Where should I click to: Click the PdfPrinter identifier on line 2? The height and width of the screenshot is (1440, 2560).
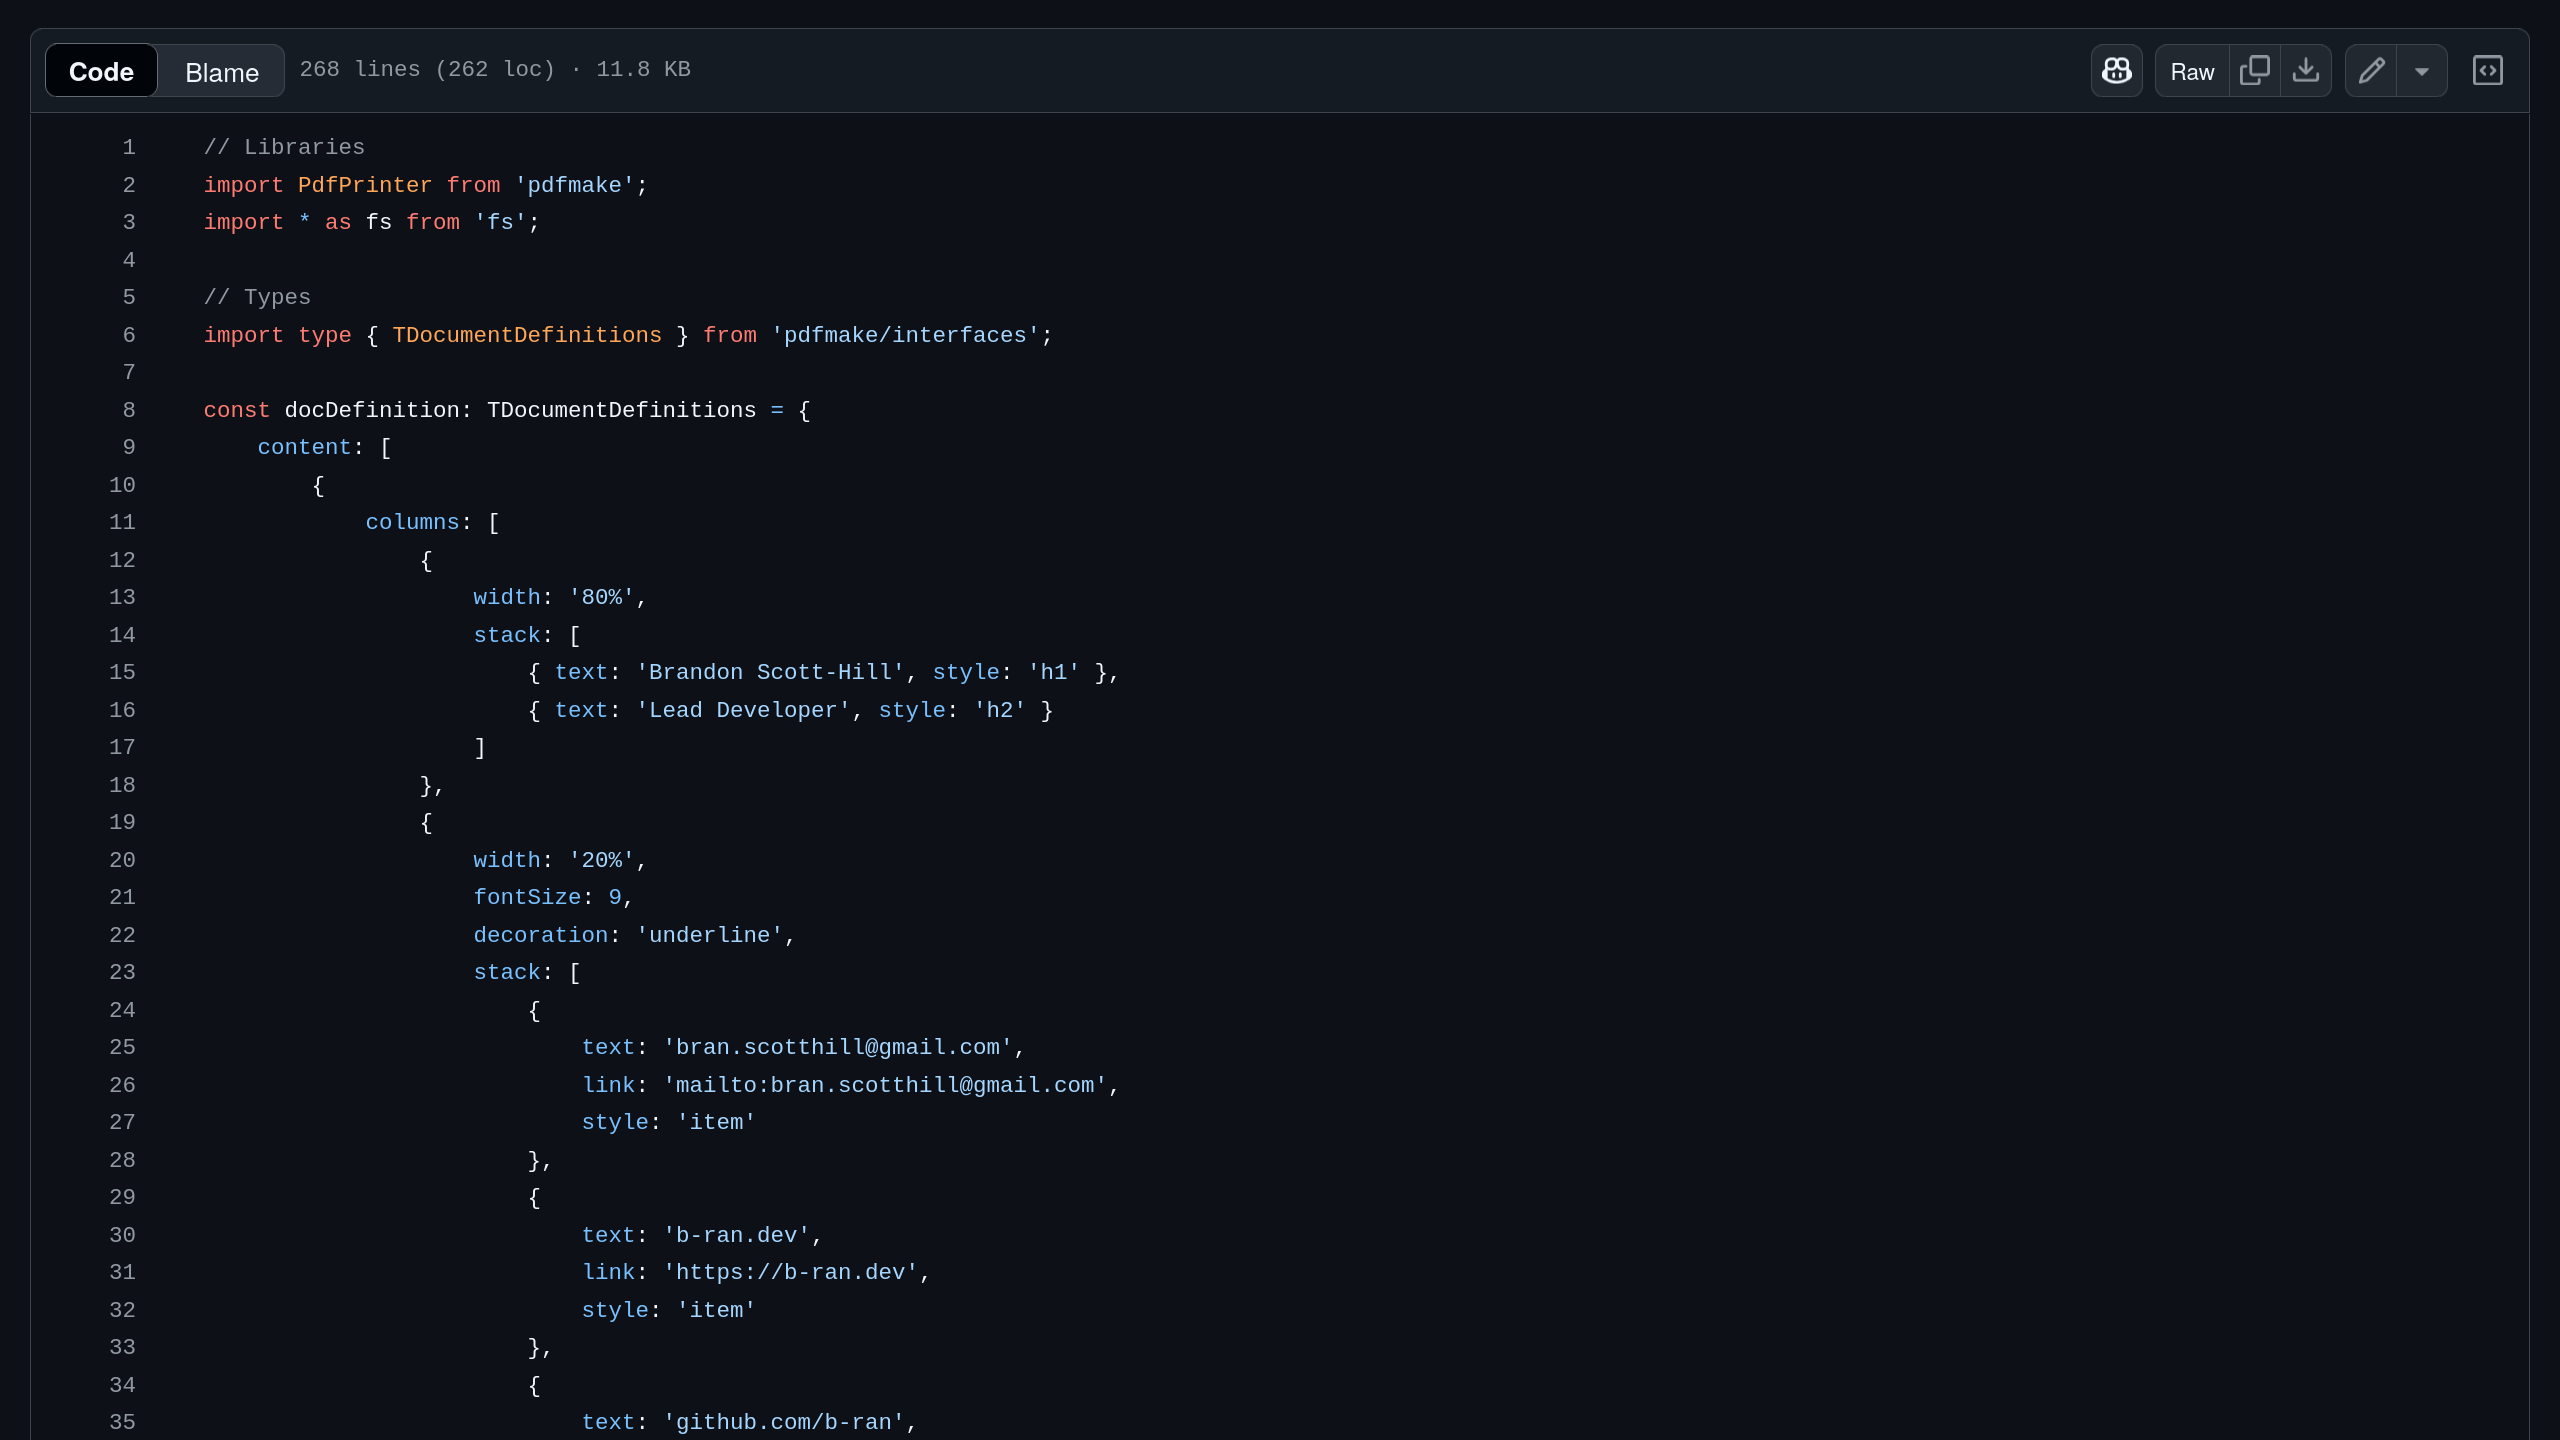pos(365,186)
